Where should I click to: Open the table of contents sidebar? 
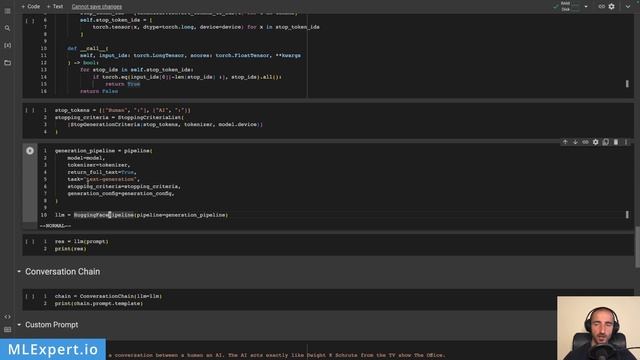[7, 11]
